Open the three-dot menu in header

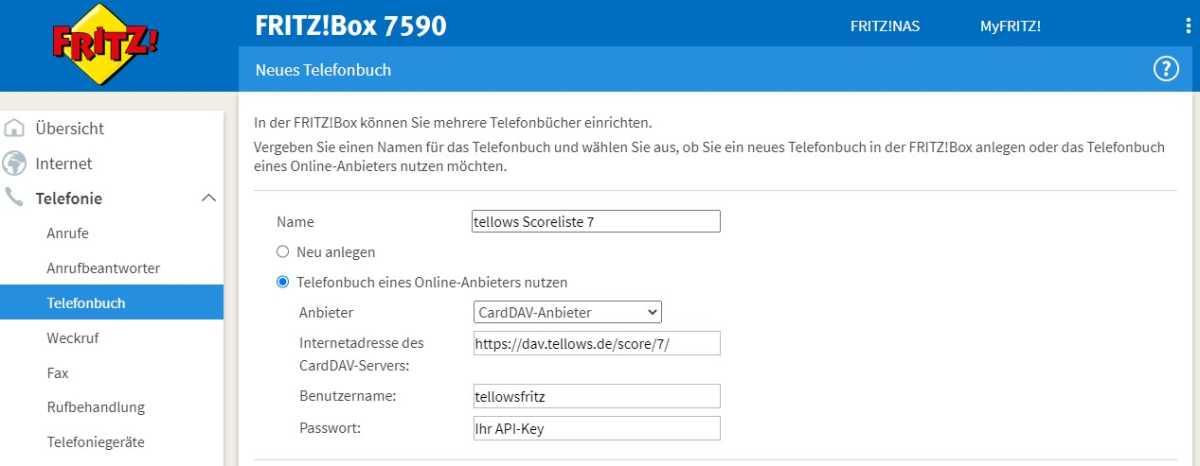click(1187, 26)
